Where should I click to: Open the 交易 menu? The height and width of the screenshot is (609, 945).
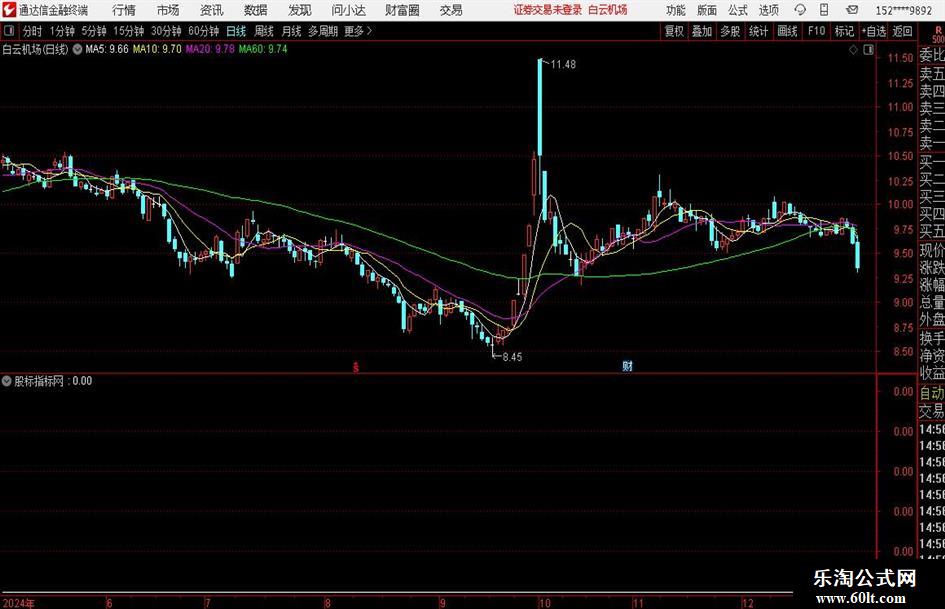coord(451,10)
